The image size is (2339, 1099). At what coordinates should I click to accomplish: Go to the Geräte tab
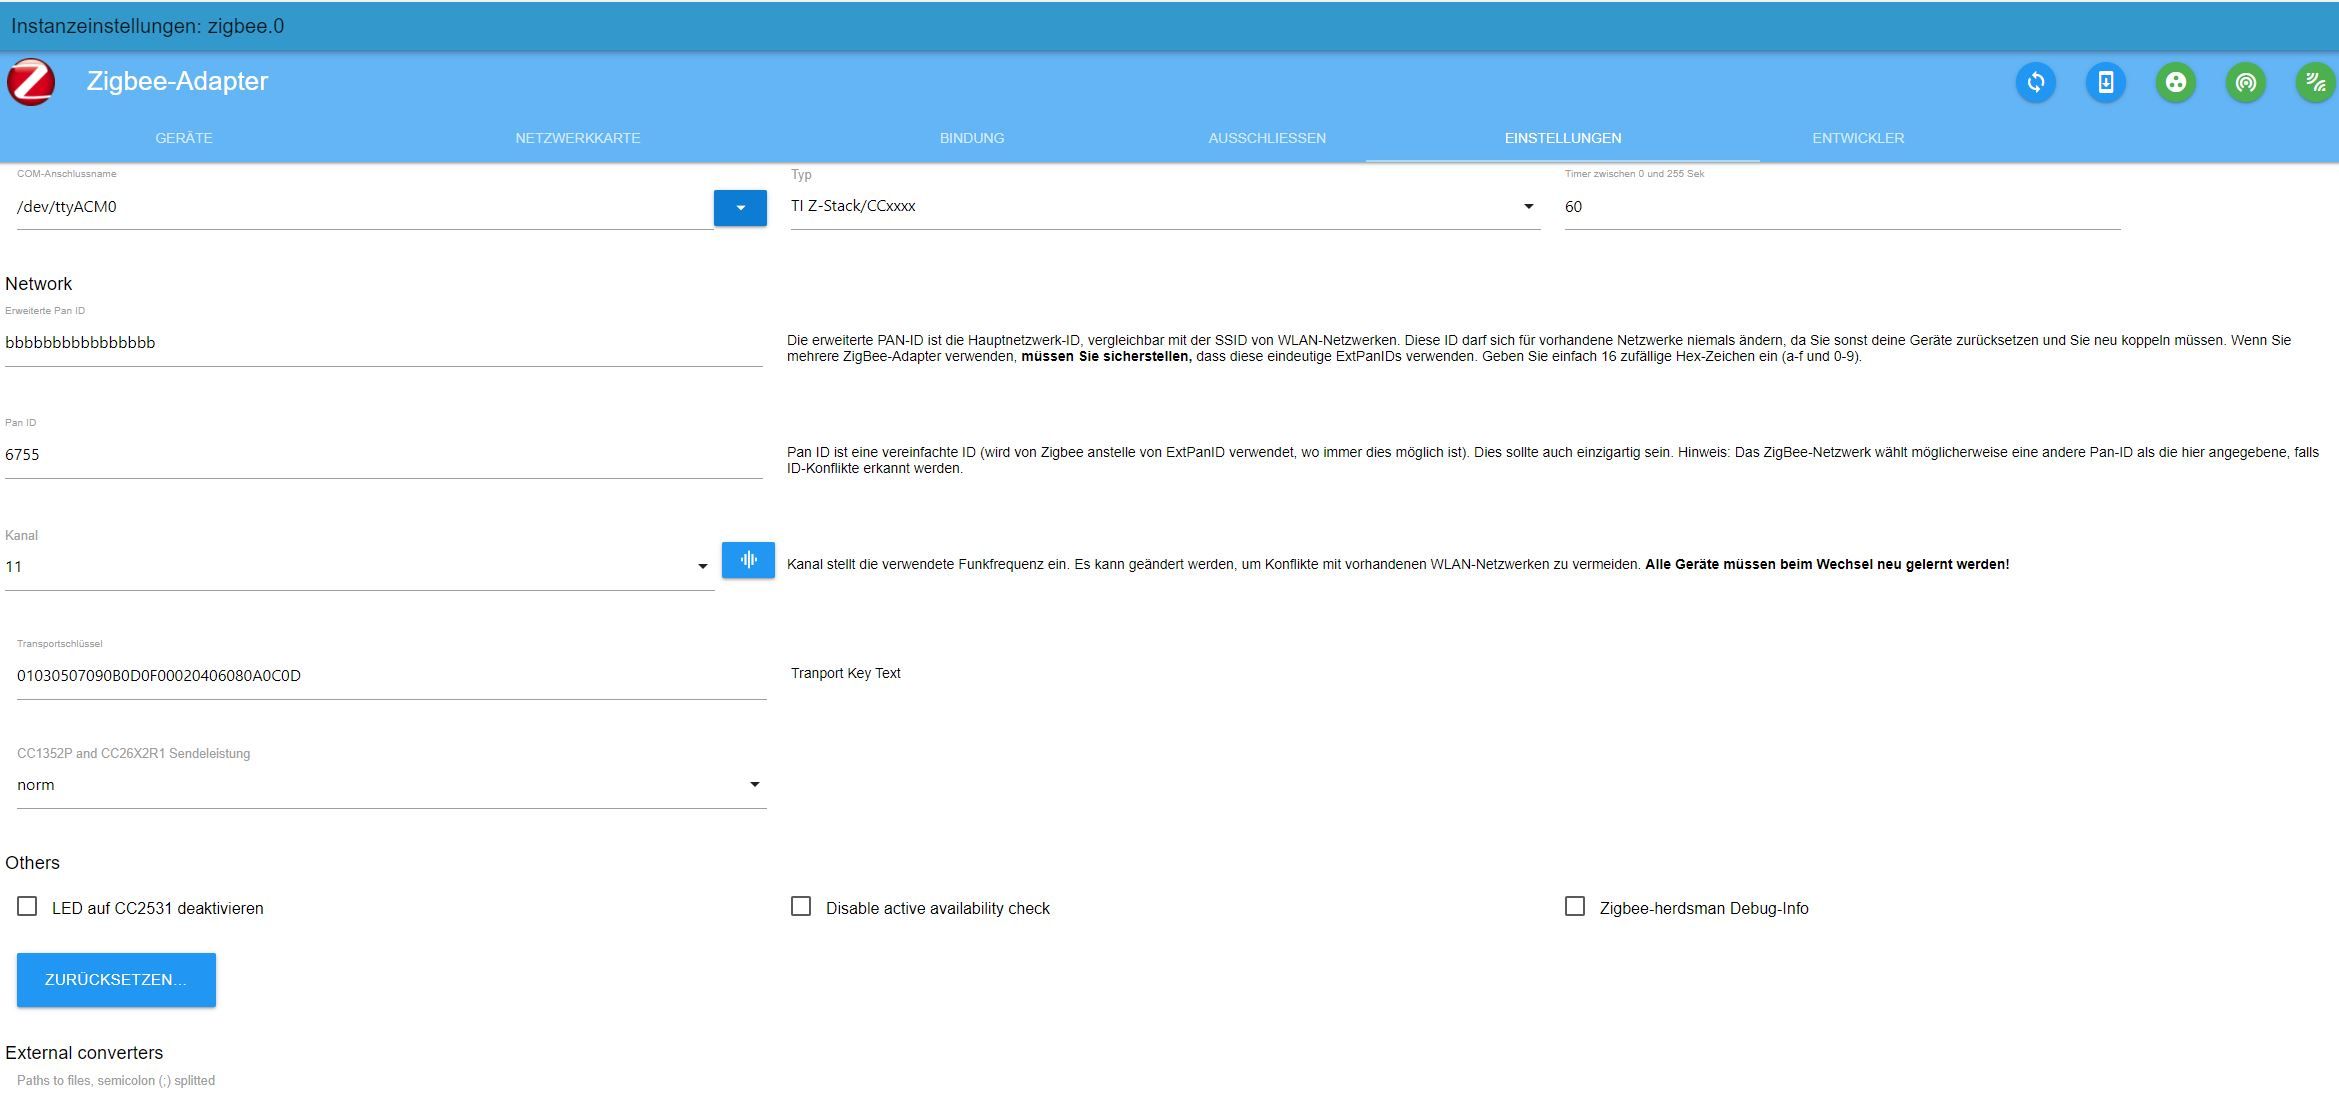(x=184, y=138)
